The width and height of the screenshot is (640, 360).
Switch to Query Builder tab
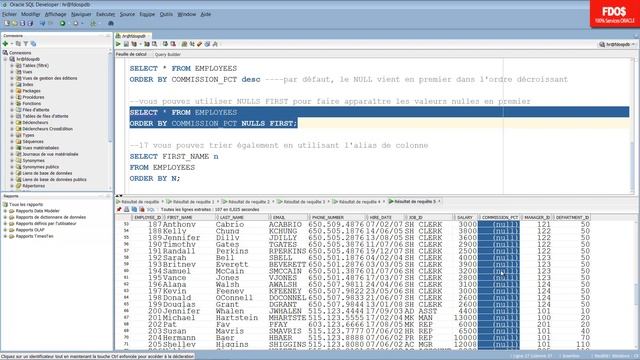click(167, 54)
